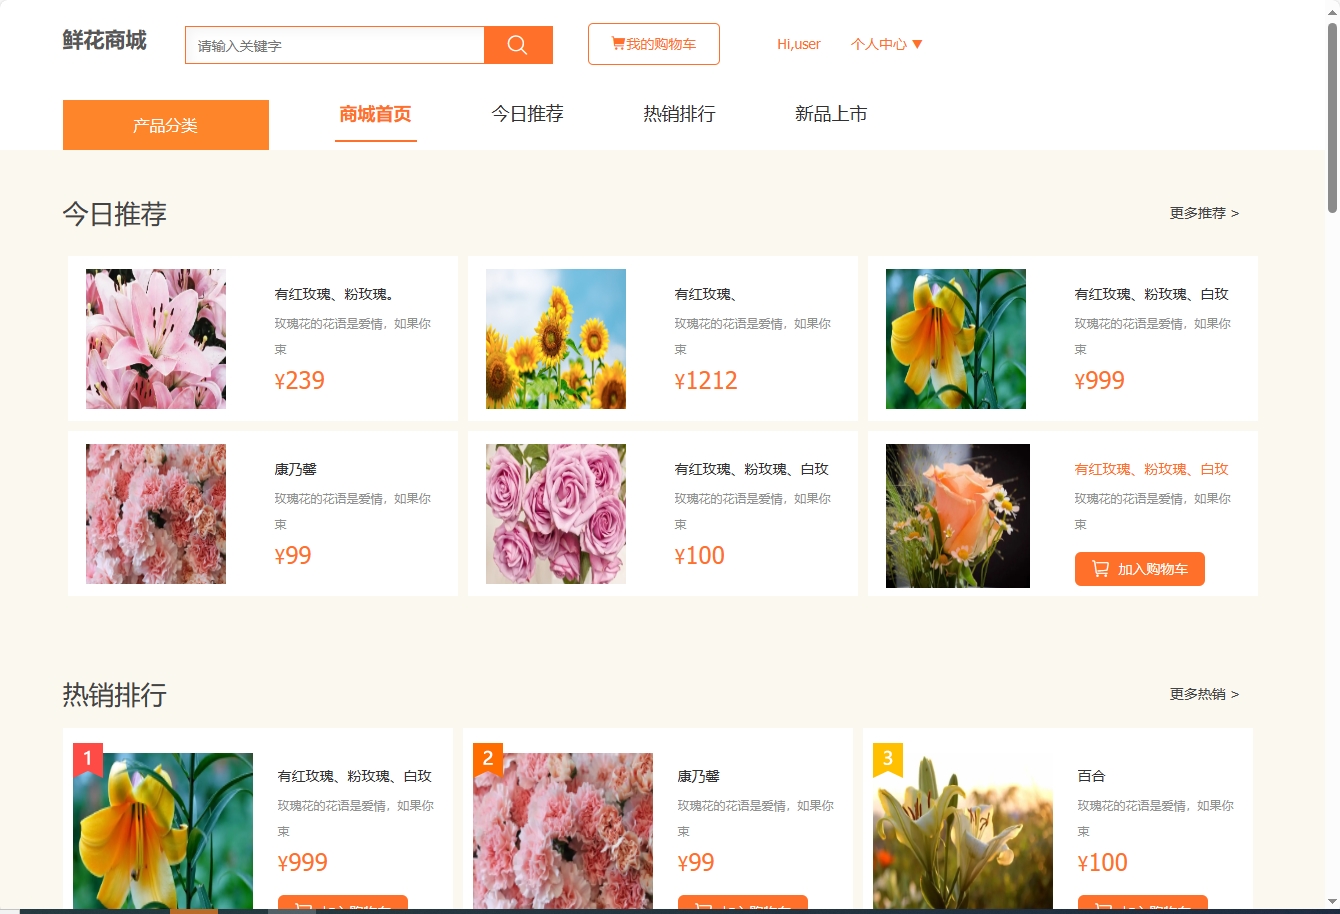
Task: Click the rank 2 badge on carnation item
Action: point(487,758)
